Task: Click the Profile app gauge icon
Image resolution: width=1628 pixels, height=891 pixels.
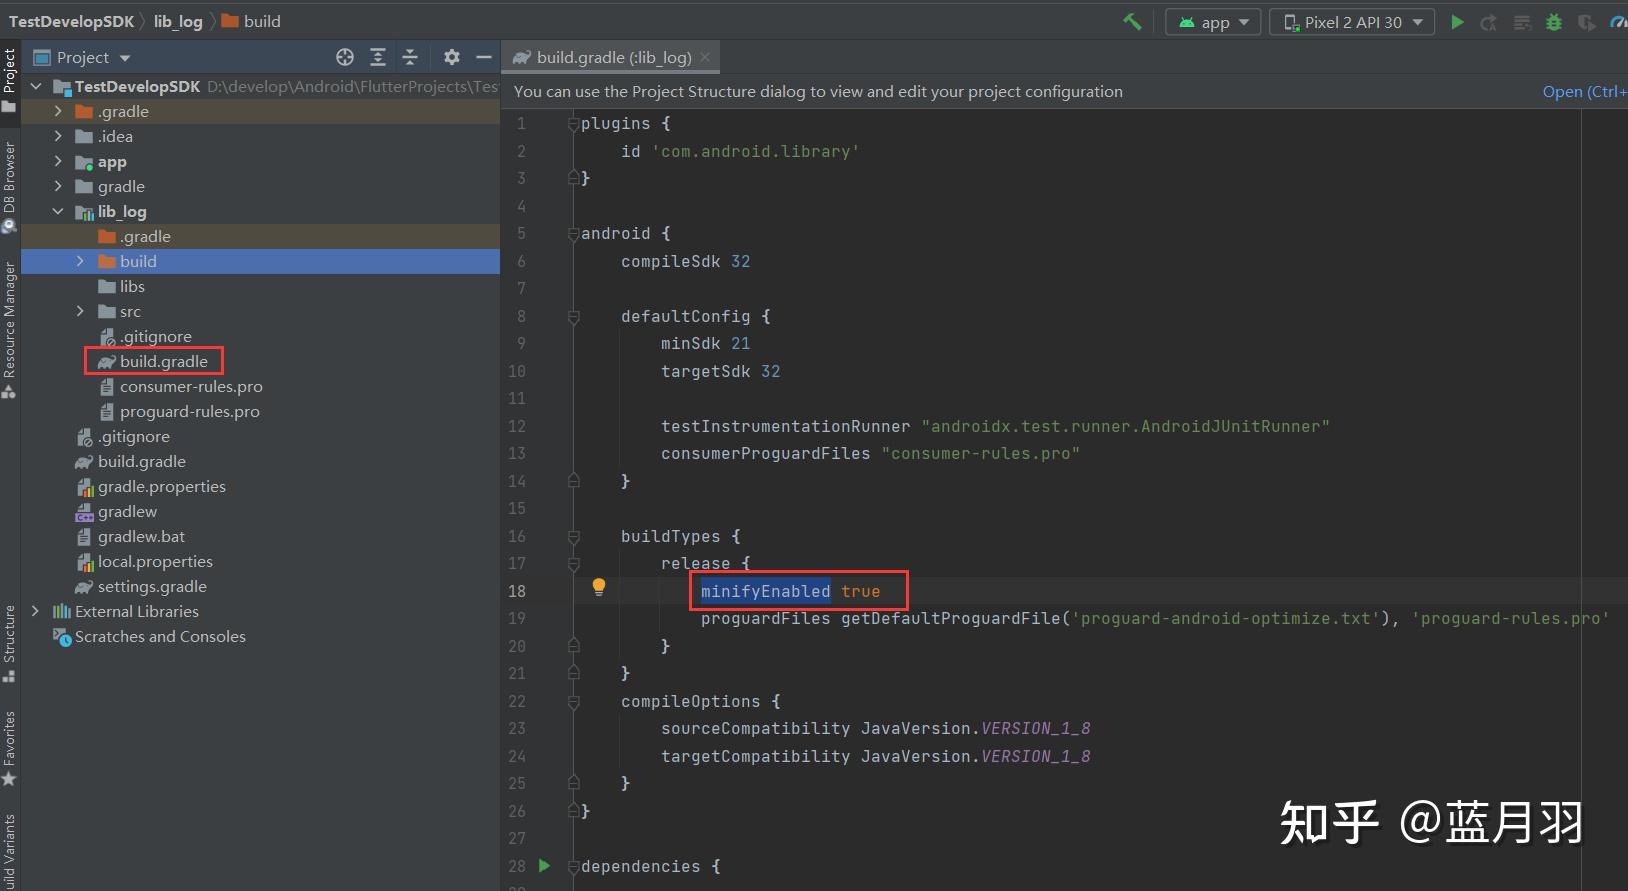Action: click(x=1618, y=22)
